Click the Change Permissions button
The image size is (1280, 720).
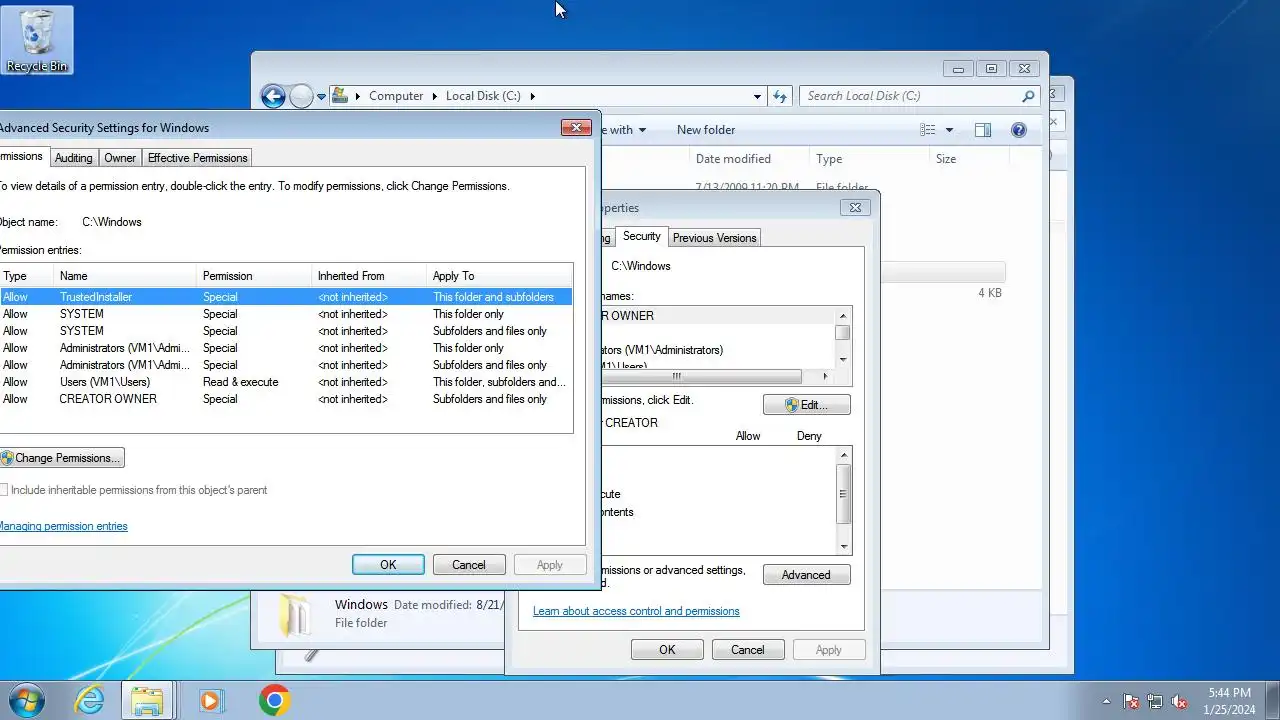click(x=61, y=458)
